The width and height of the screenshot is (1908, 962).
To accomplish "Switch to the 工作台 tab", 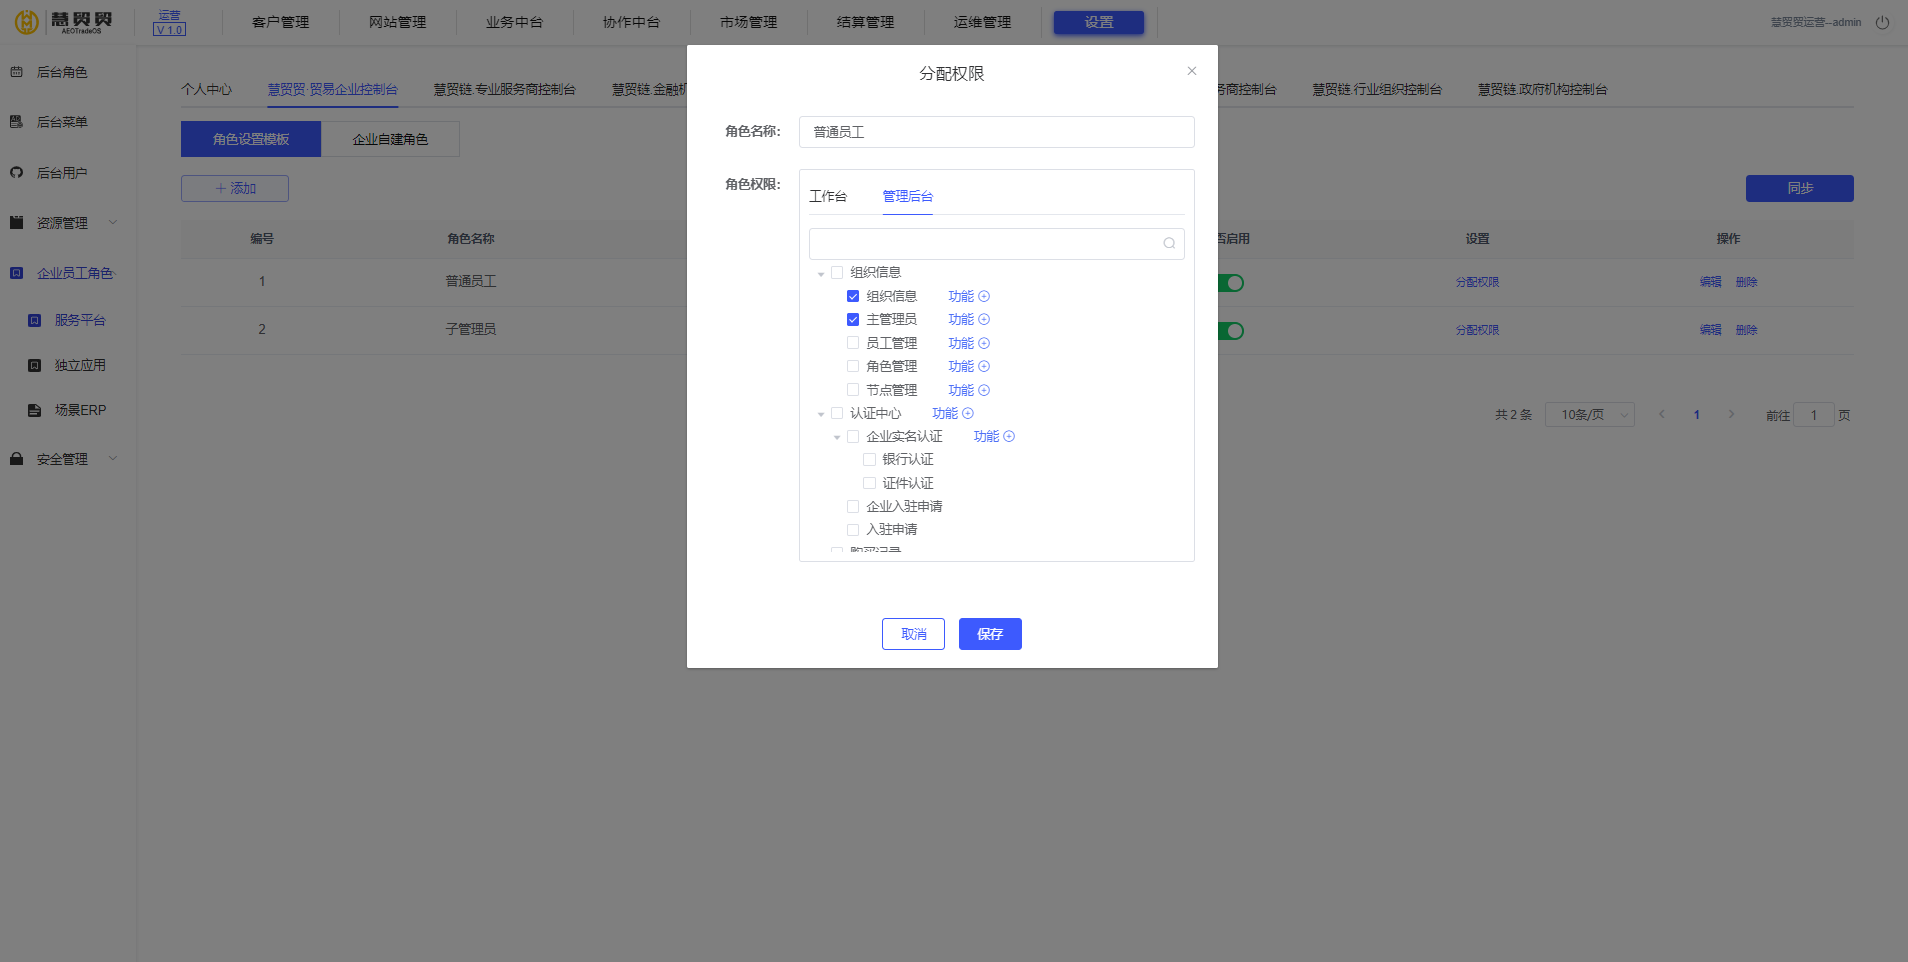I will (828, 196).
